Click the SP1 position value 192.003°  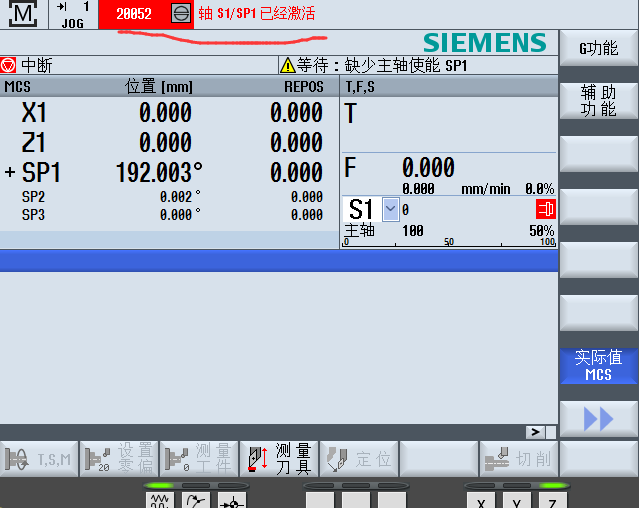tap(159, 172)
